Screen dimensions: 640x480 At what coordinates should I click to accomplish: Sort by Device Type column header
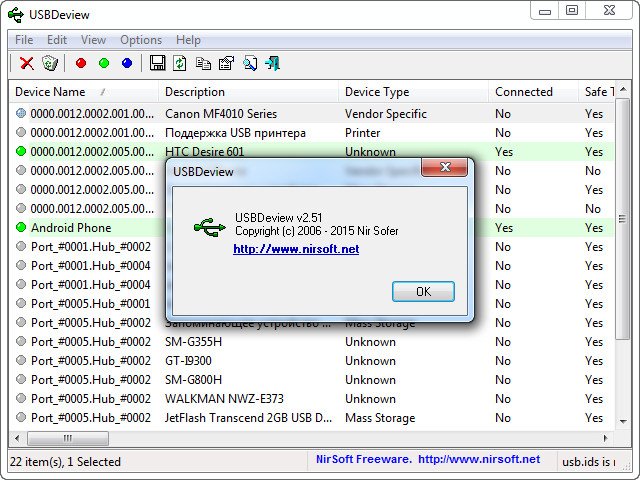pyautogui.click(x=413, y=92)
